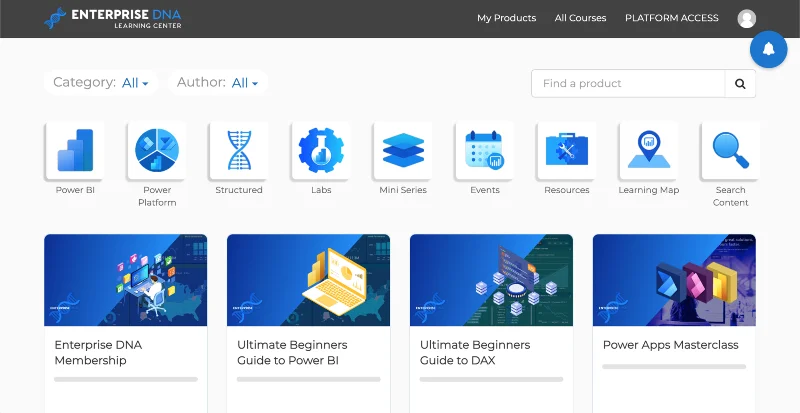Click the Find a product field
Screen dimensions: 800x413
pos(628,84)
